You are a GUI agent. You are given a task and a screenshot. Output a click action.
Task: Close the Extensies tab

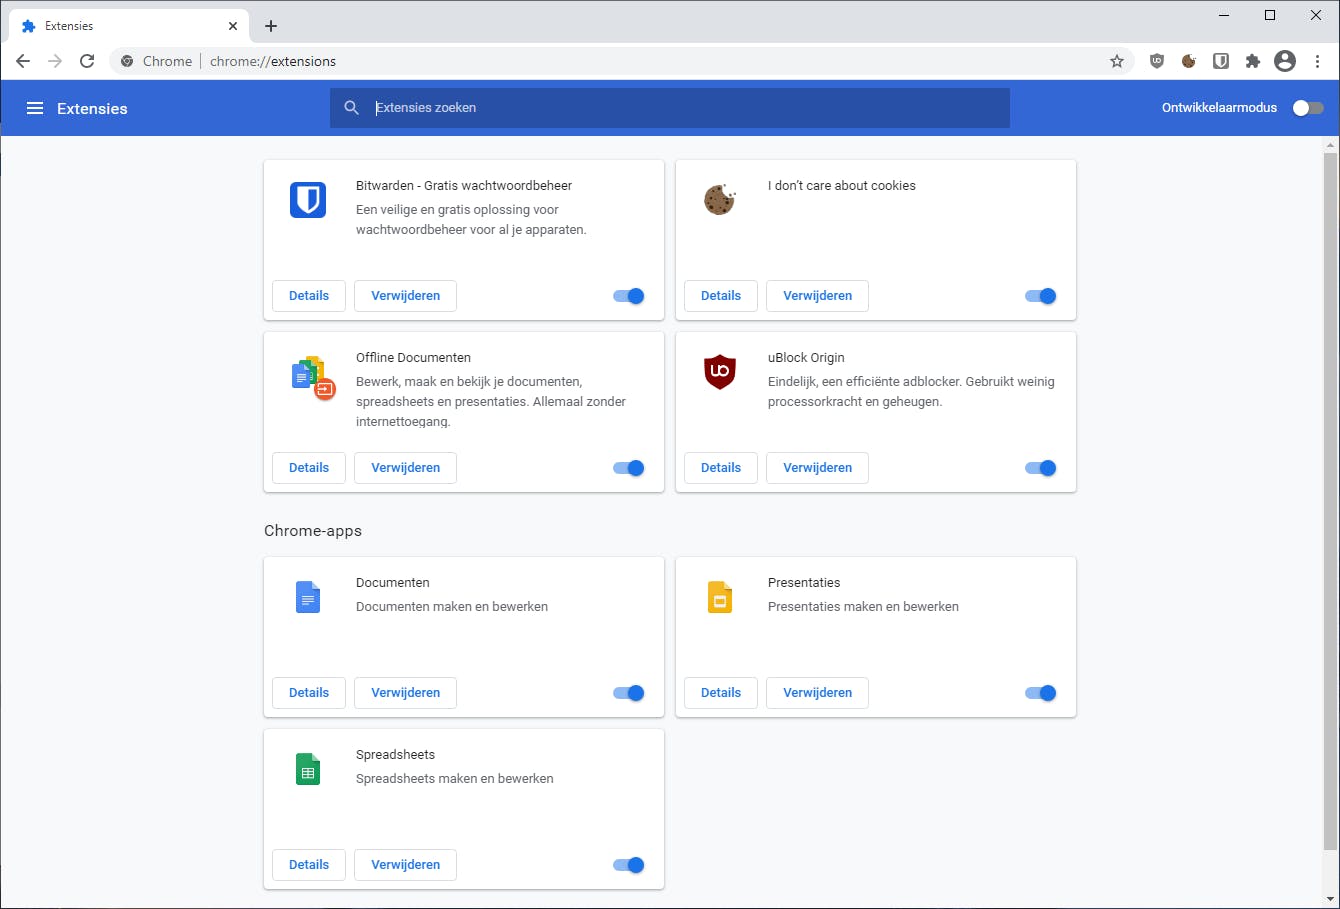pos(233,26)
